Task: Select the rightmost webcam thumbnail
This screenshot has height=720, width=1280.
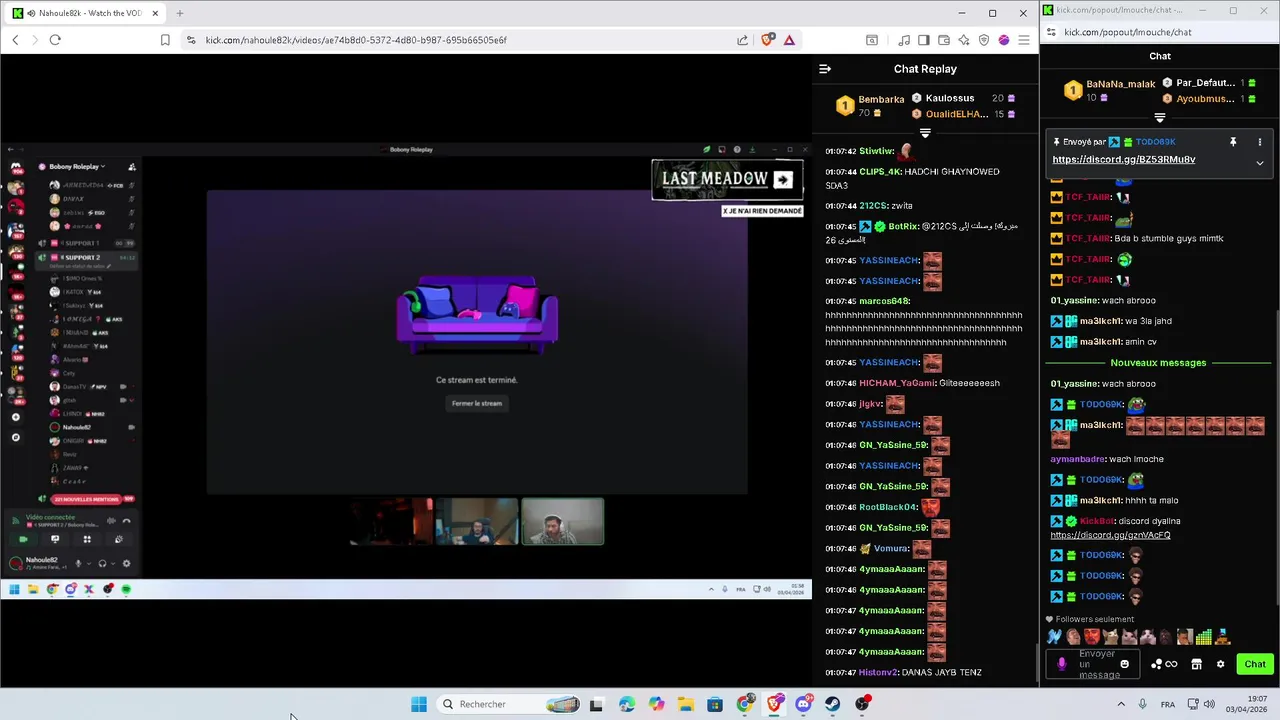Action: 563,521
